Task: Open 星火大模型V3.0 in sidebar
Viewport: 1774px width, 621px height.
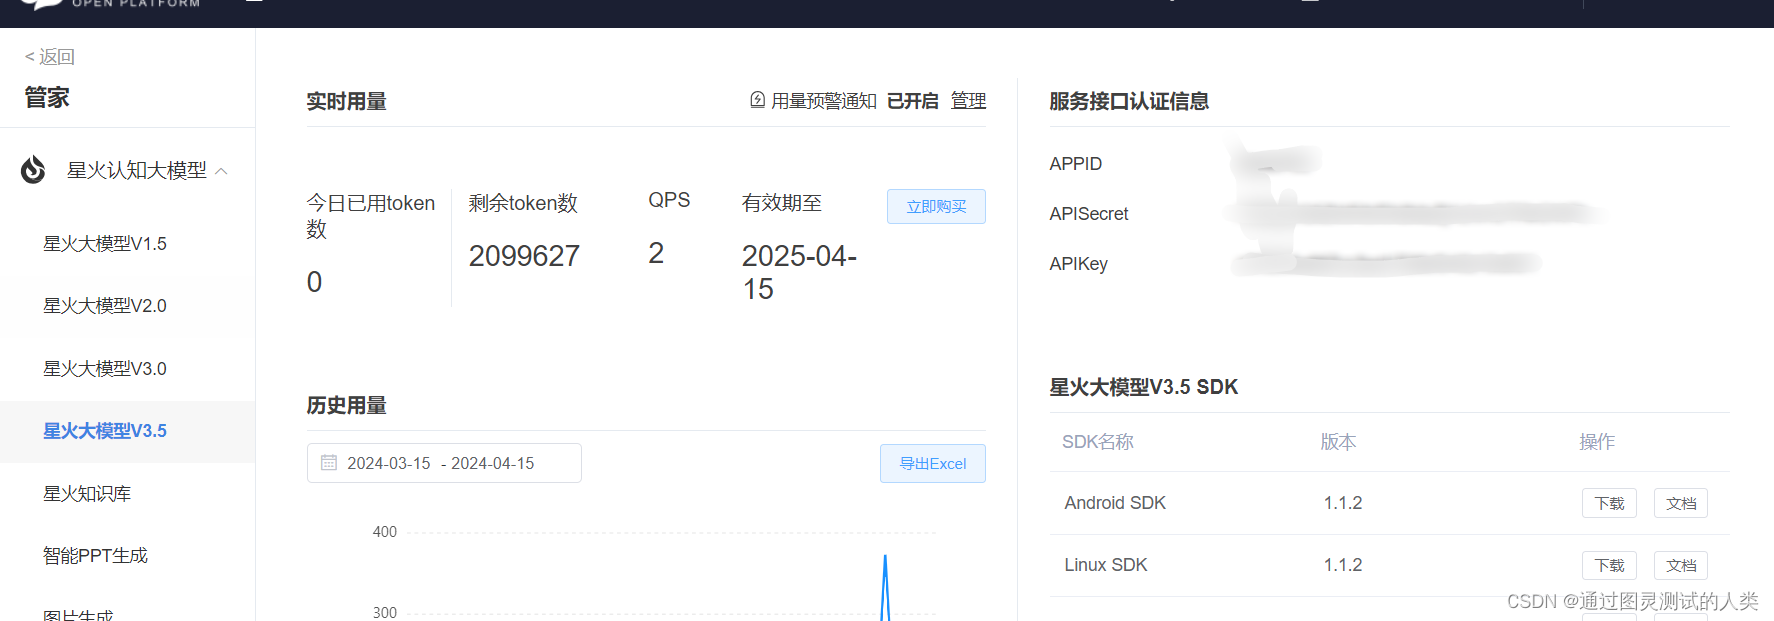Action: 105,369
